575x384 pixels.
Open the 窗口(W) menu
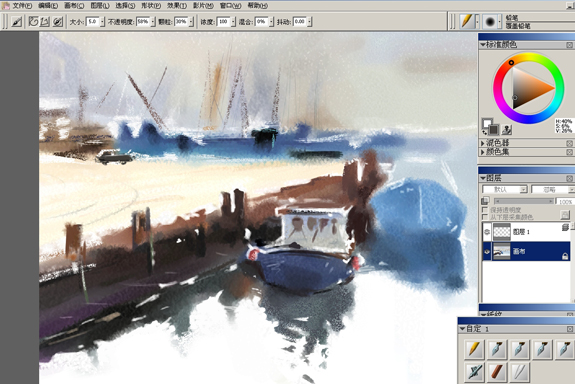tap(230, 6)
